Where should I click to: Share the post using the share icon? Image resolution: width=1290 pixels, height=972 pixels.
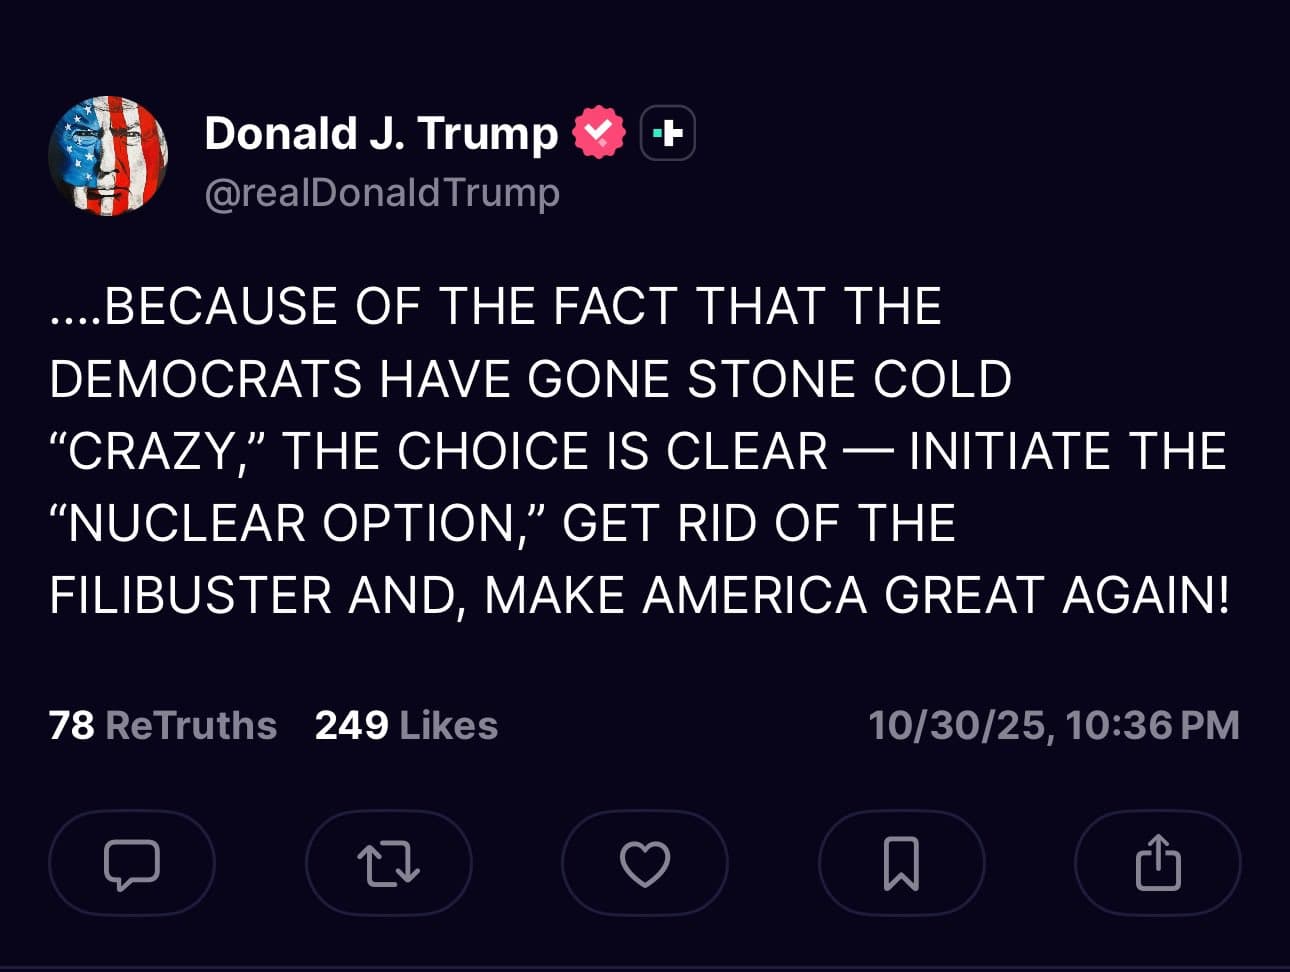point(1158,863)
